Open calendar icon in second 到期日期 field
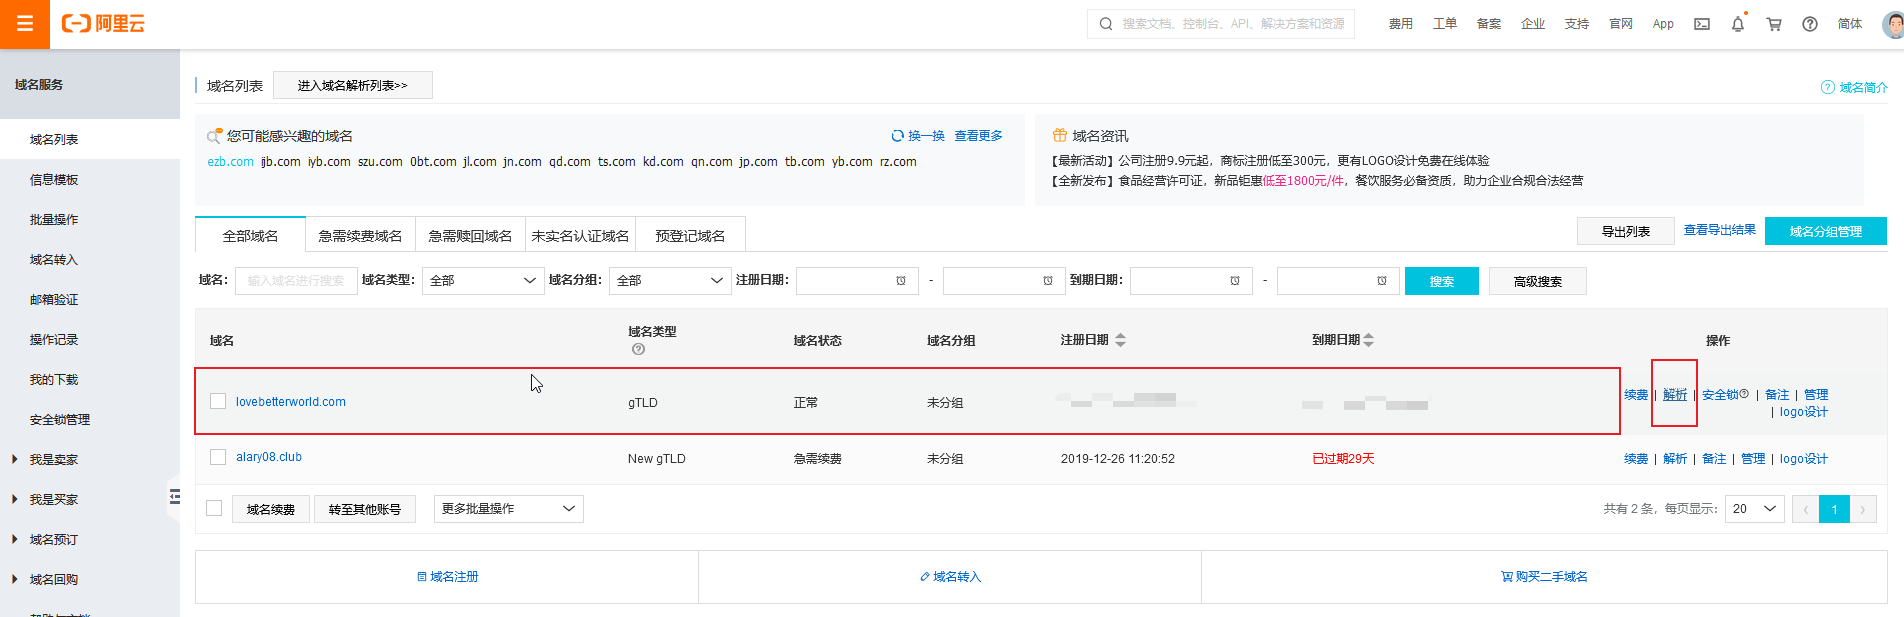1904x617 pixels. pyautogui.click(x=1382, y=281)
